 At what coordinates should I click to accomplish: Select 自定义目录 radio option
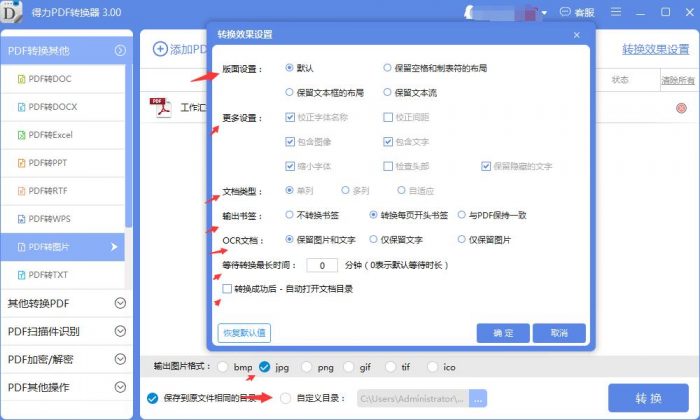[x=285, y=398]
